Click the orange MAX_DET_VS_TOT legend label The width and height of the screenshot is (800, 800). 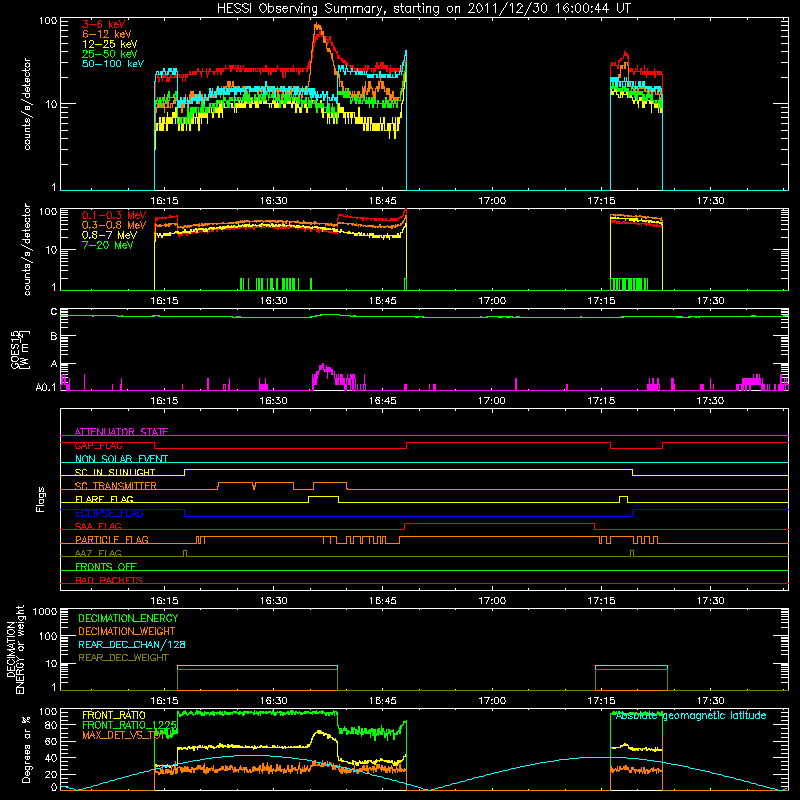pyautogui.click(x=124, y=735)
